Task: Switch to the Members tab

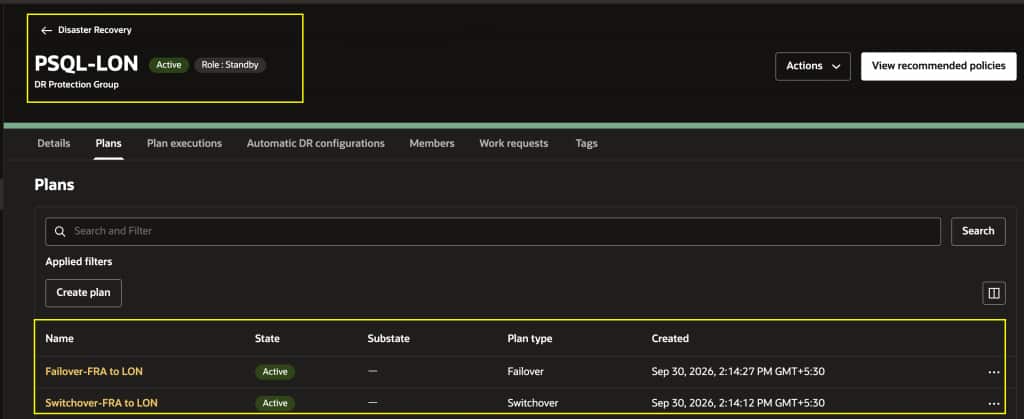Action: click(432, 143)
